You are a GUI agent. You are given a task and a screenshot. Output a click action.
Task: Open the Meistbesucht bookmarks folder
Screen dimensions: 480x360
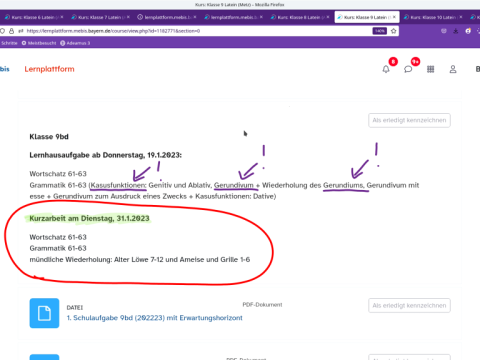click(x=39, y=43)
